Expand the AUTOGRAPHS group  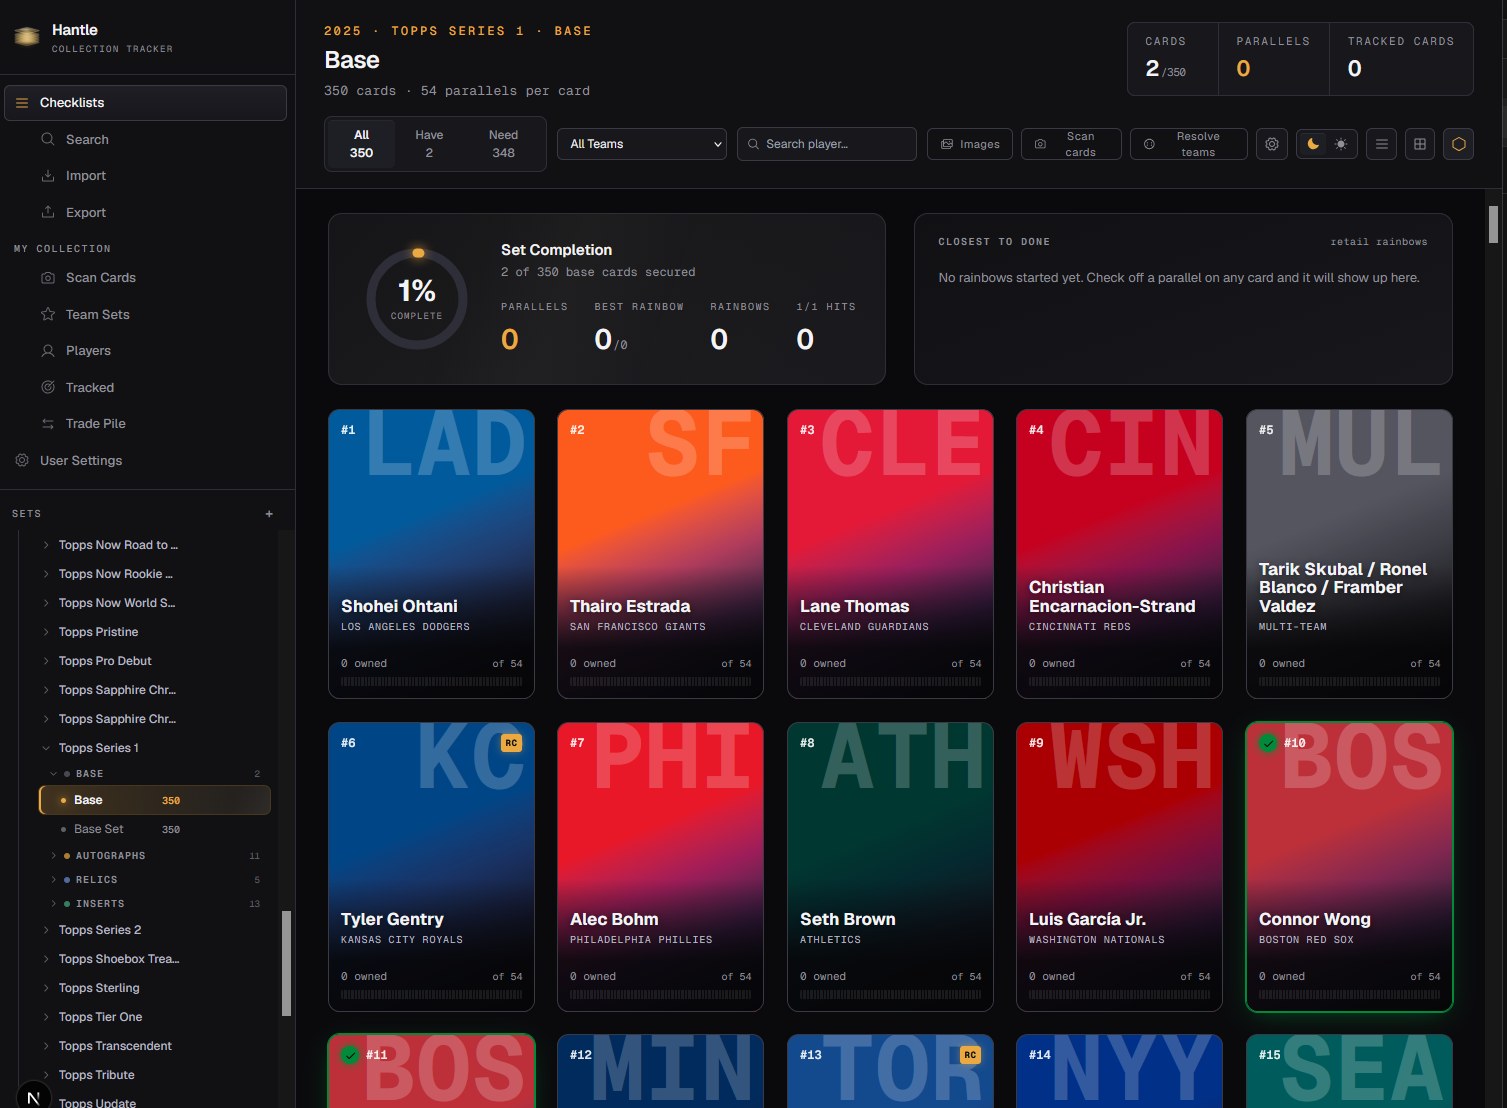tap(54, 856)
